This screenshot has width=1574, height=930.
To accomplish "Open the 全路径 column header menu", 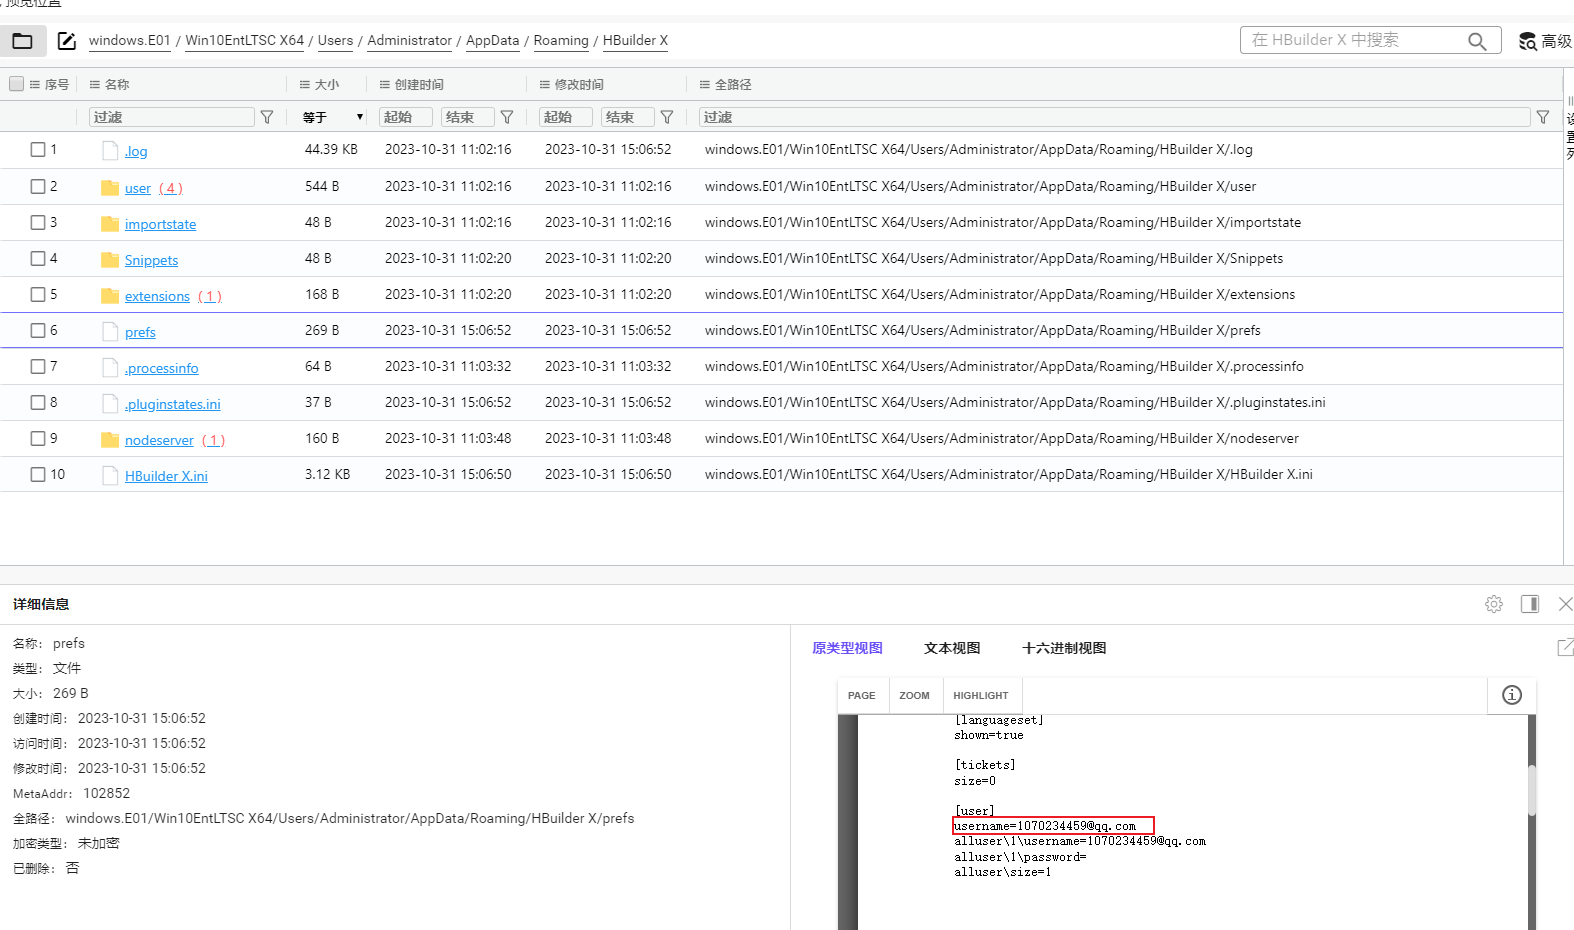I will click(705, 85).
